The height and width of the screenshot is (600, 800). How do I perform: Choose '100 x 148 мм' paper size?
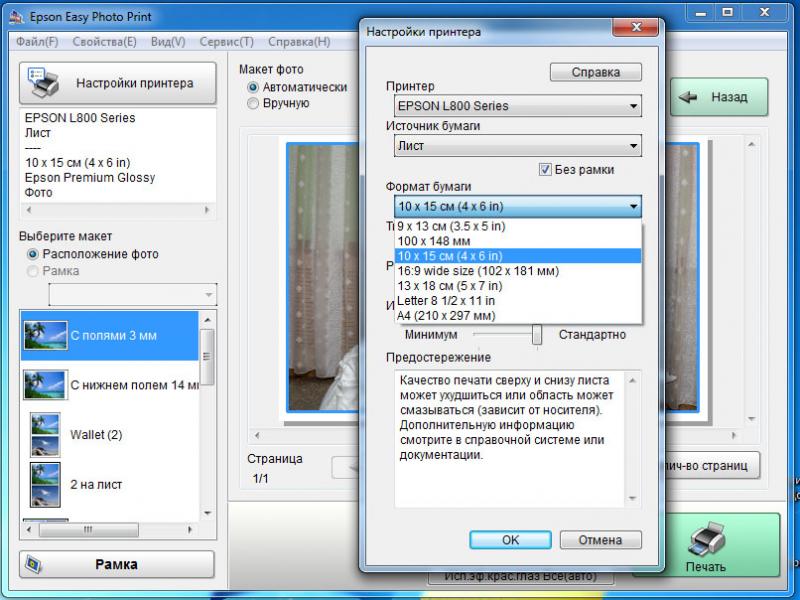point(518,241)
